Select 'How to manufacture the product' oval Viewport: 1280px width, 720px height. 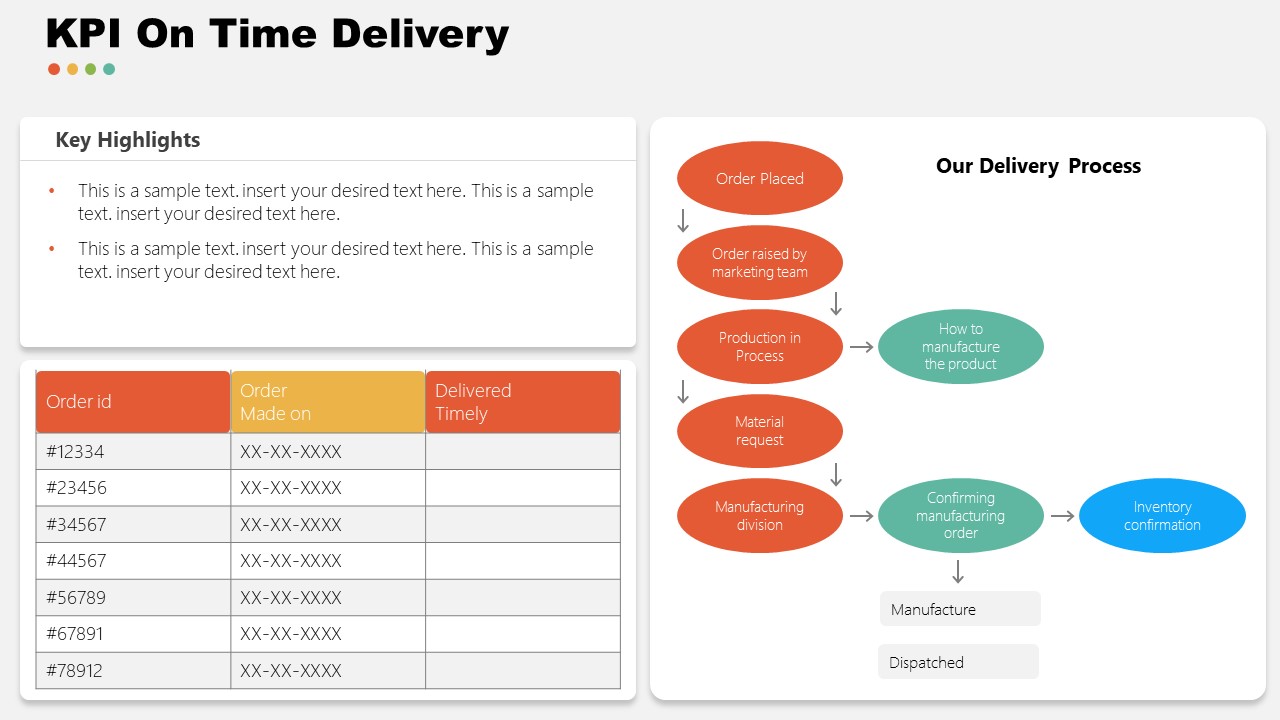pos(961,347)
